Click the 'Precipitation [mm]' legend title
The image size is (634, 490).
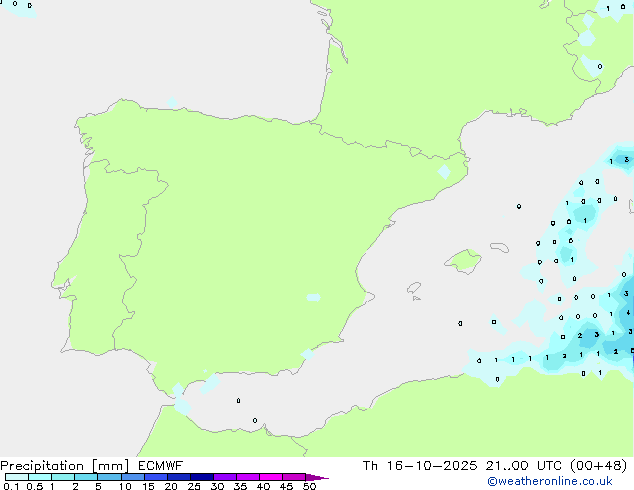point(64,466)
